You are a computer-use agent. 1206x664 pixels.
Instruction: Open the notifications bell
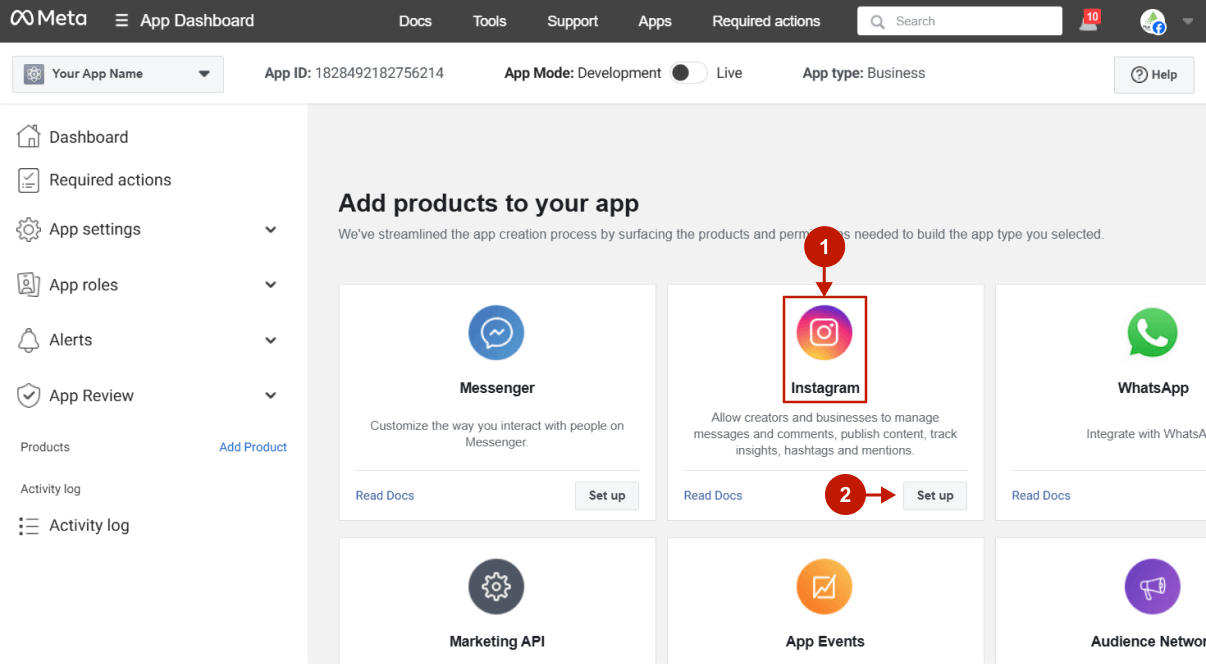pyautogui.click(x=1088, y=21)
